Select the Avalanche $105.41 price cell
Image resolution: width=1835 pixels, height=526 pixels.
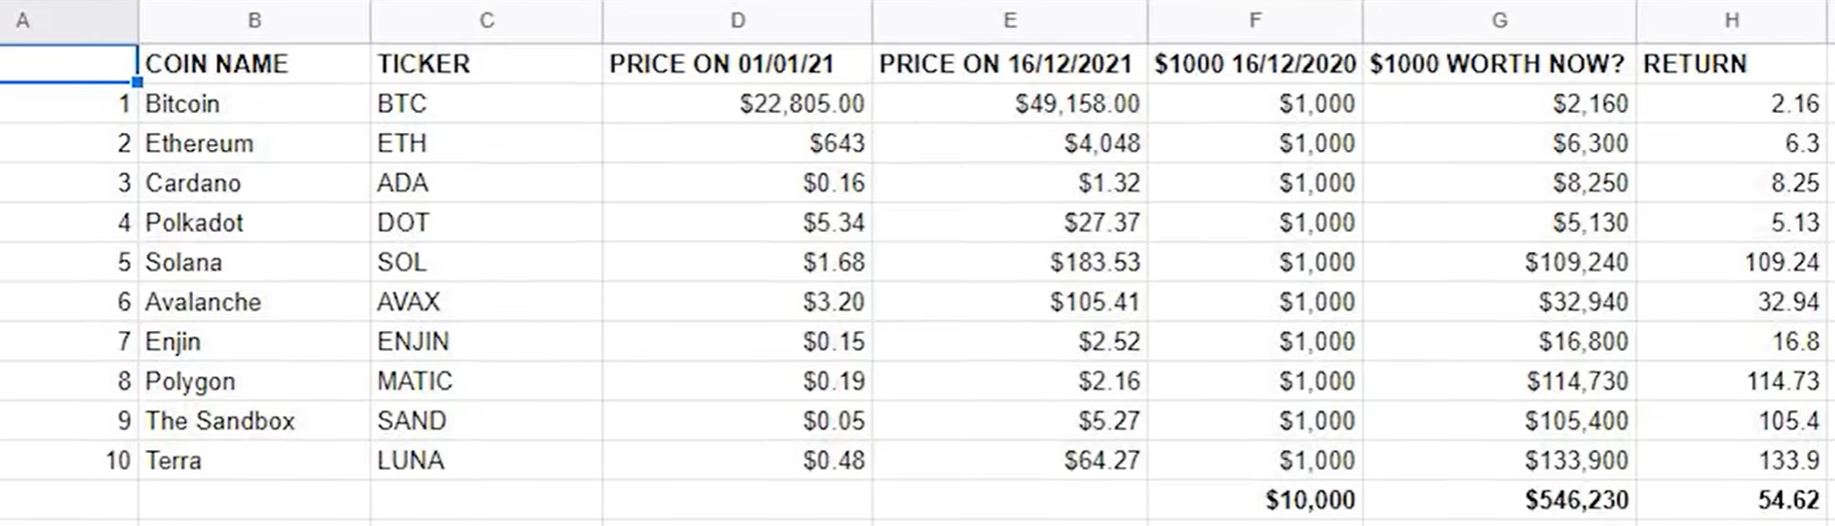click(x=1010, y=302)
